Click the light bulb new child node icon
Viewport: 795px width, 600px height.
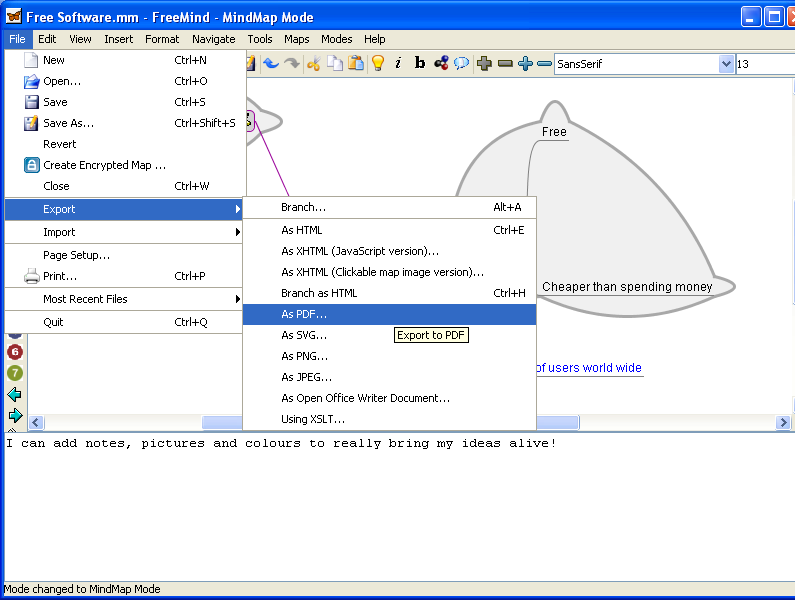[x=378, y=63]
